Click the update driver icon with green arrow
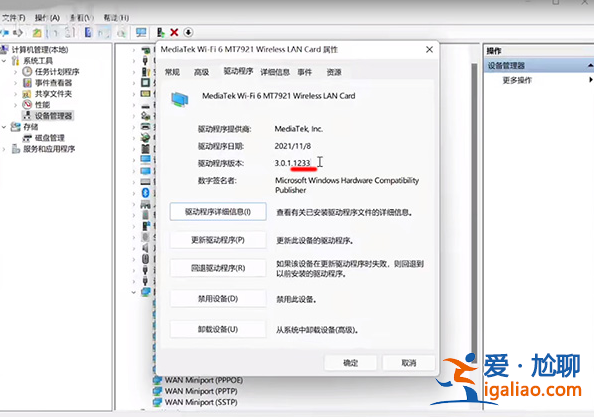 (x=161, y=33)
